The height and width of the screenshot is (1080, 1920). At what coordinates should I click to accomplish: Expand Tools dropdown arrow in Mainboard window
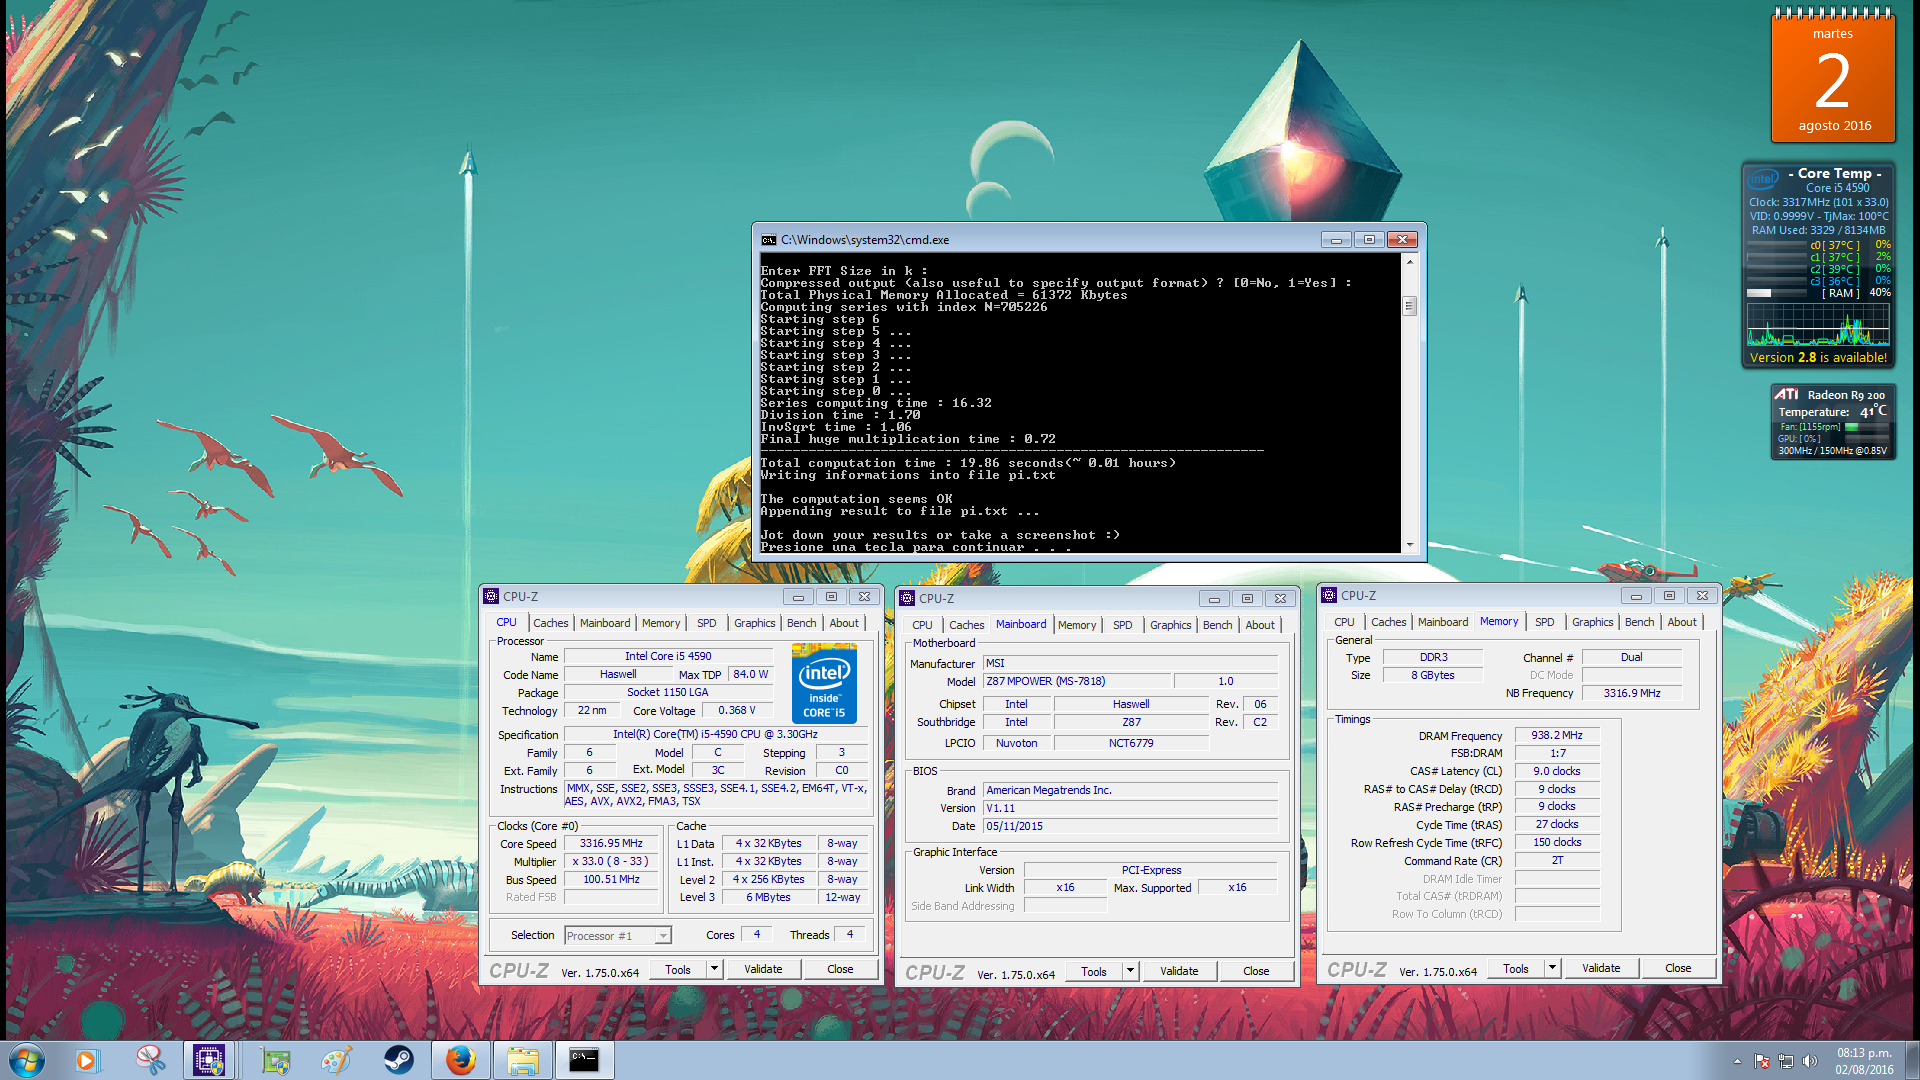1130,971
